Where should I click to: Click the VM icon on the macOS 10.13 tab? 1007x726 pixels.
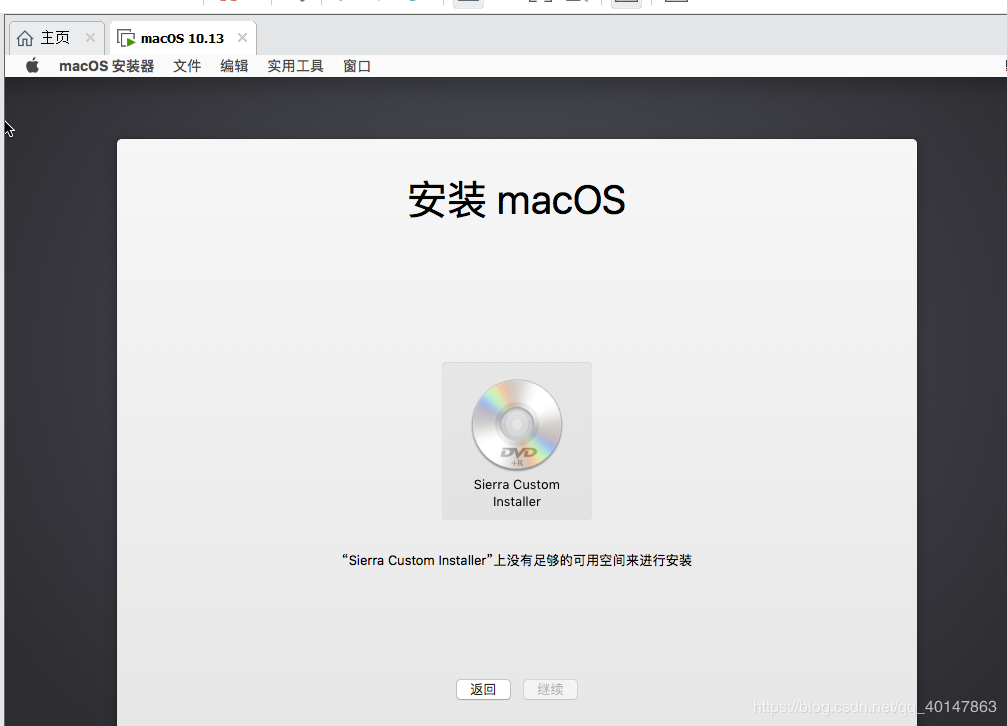pyautogui.click(x=126, y=38)
